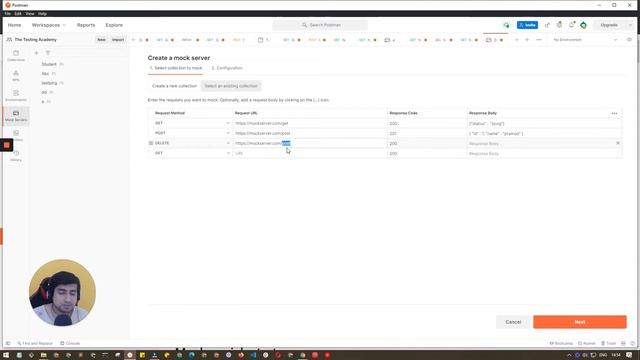This screenshot has height=360, width=640.
Task: Open the three-dots menu on the table header
Action: click(x=614, y=113)
